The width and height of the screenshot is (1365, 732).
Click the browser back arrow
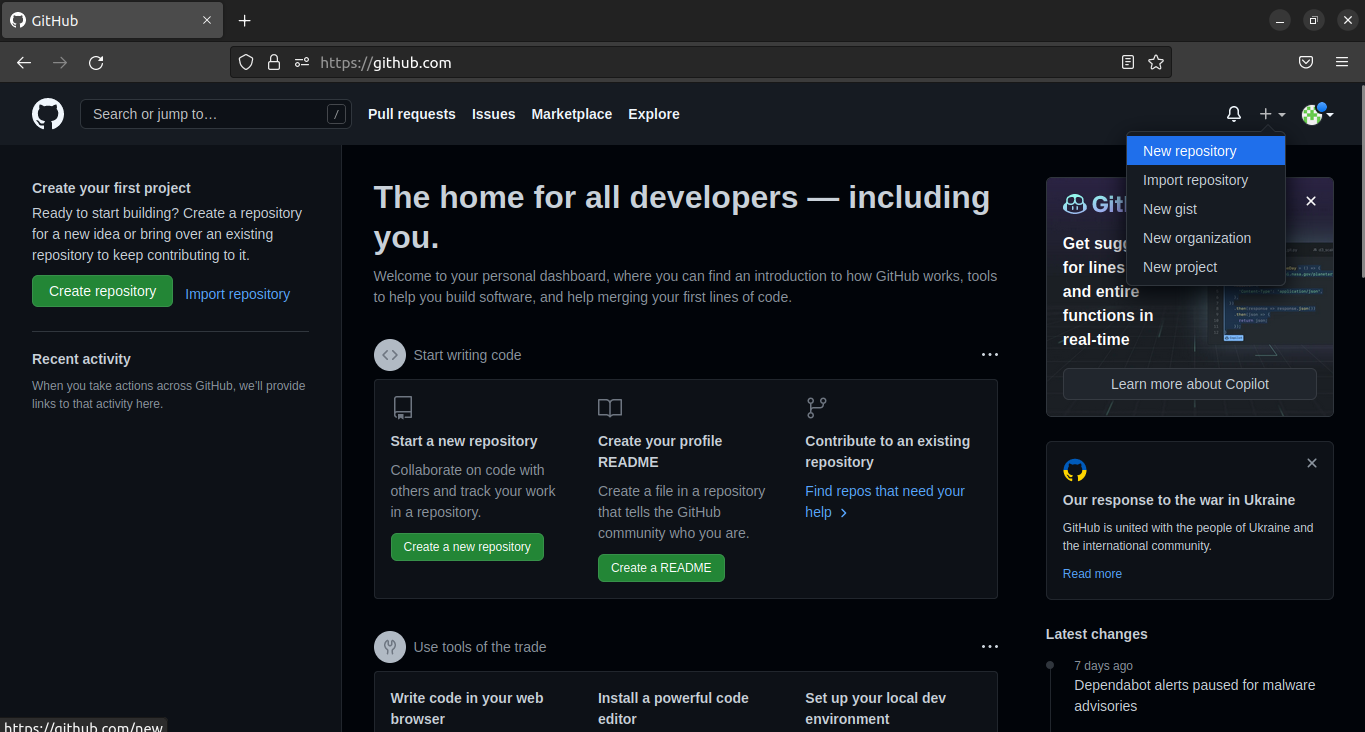coord(24,62)
